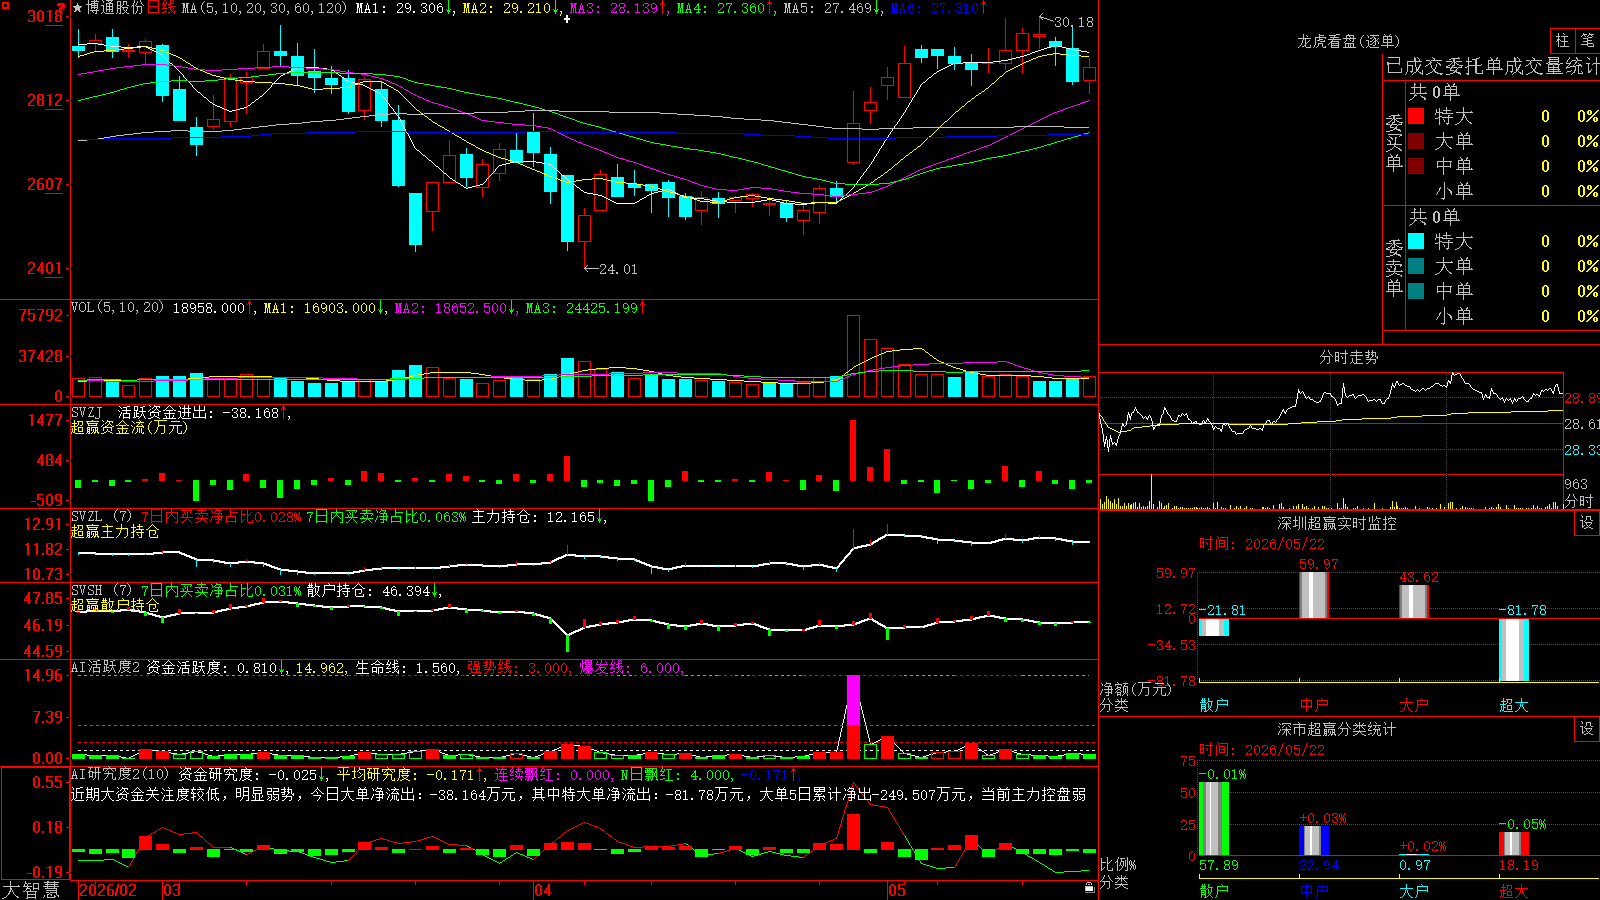
Task: Click the star icon before 博通股份
Action: [77, 8]
